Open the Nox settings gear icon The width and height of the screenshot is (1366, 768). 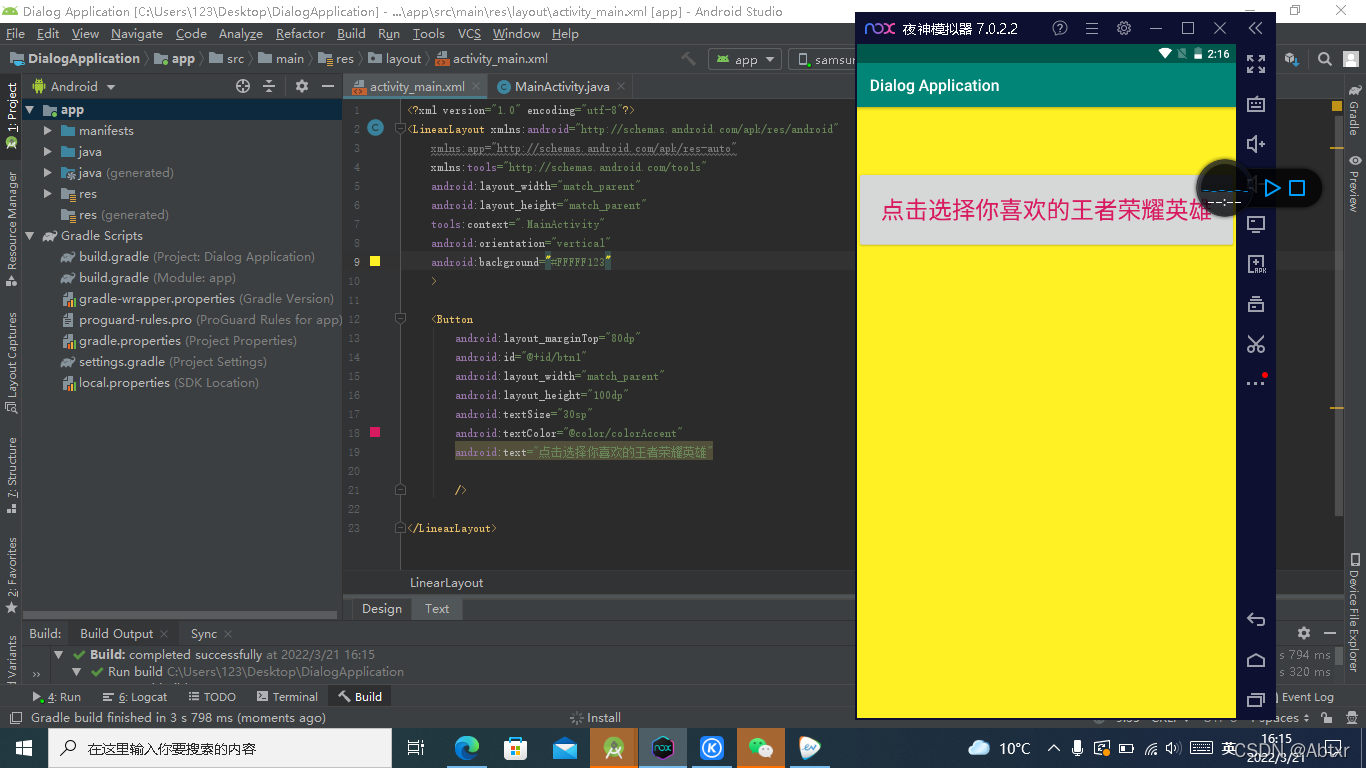pyautogui.click(x=1124, y=28)
